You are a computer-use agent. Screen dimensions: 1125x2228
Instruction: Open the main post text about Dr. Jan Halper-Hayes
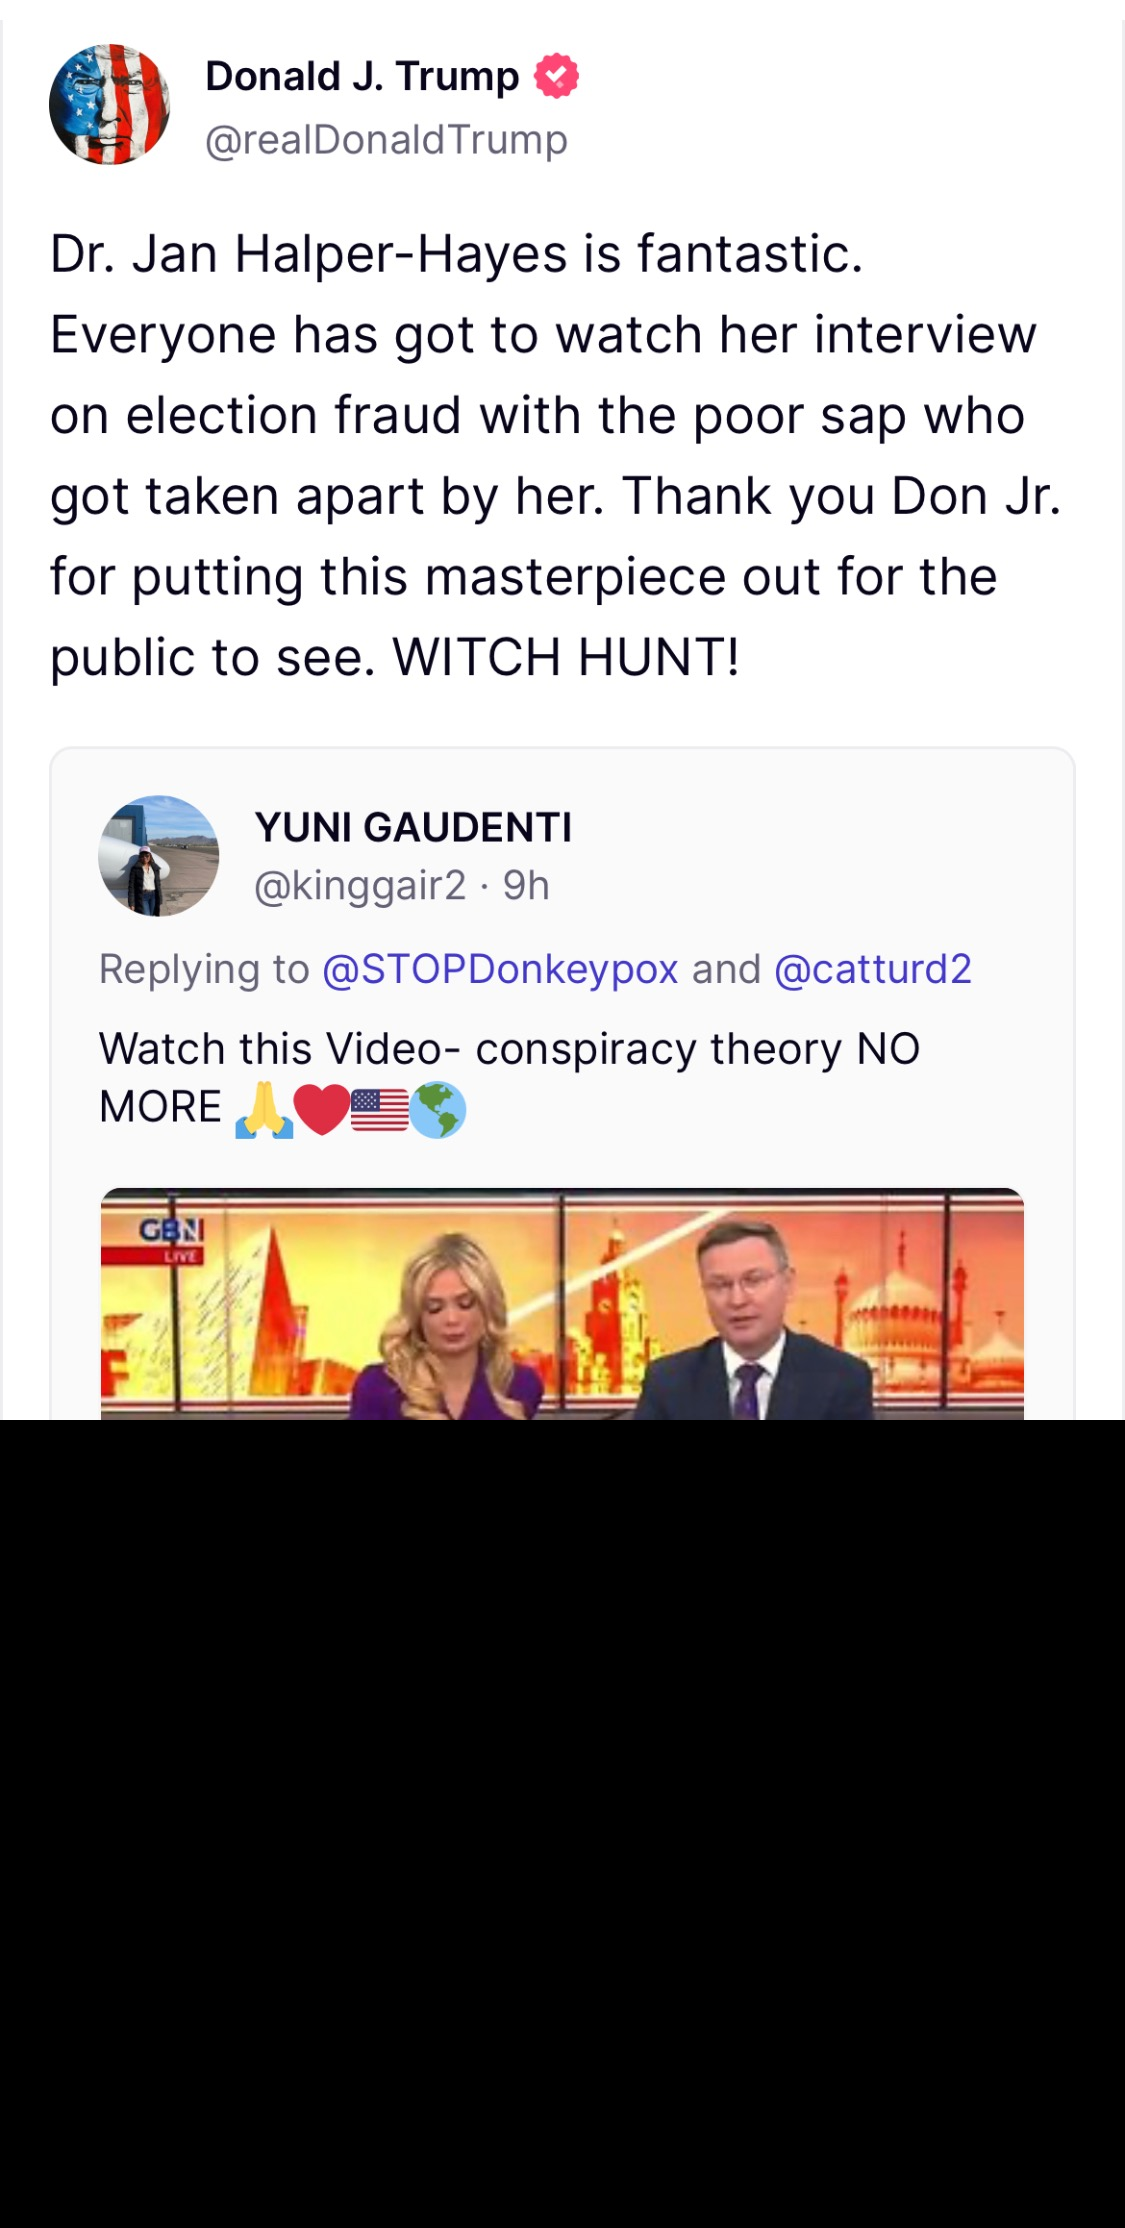pos(556,456)
